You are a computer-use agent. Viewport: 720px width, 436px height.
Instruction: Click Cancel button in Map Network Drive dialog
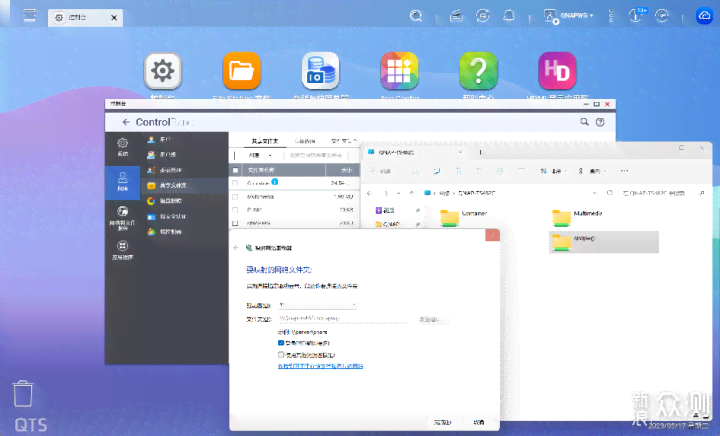(478, 422)
